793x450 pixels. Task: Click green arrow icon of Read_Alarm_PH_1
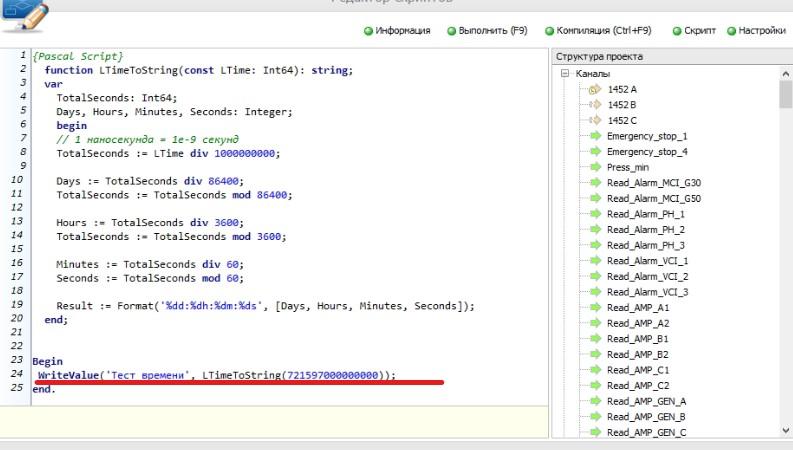pyautogui.click(x=595, y=214)
